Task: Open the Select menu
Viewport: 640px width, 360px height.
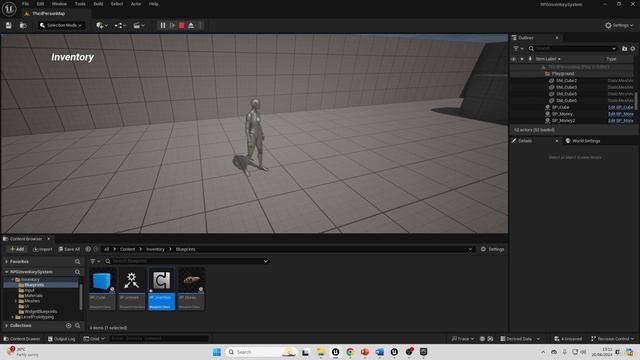Action: (117, 4)
